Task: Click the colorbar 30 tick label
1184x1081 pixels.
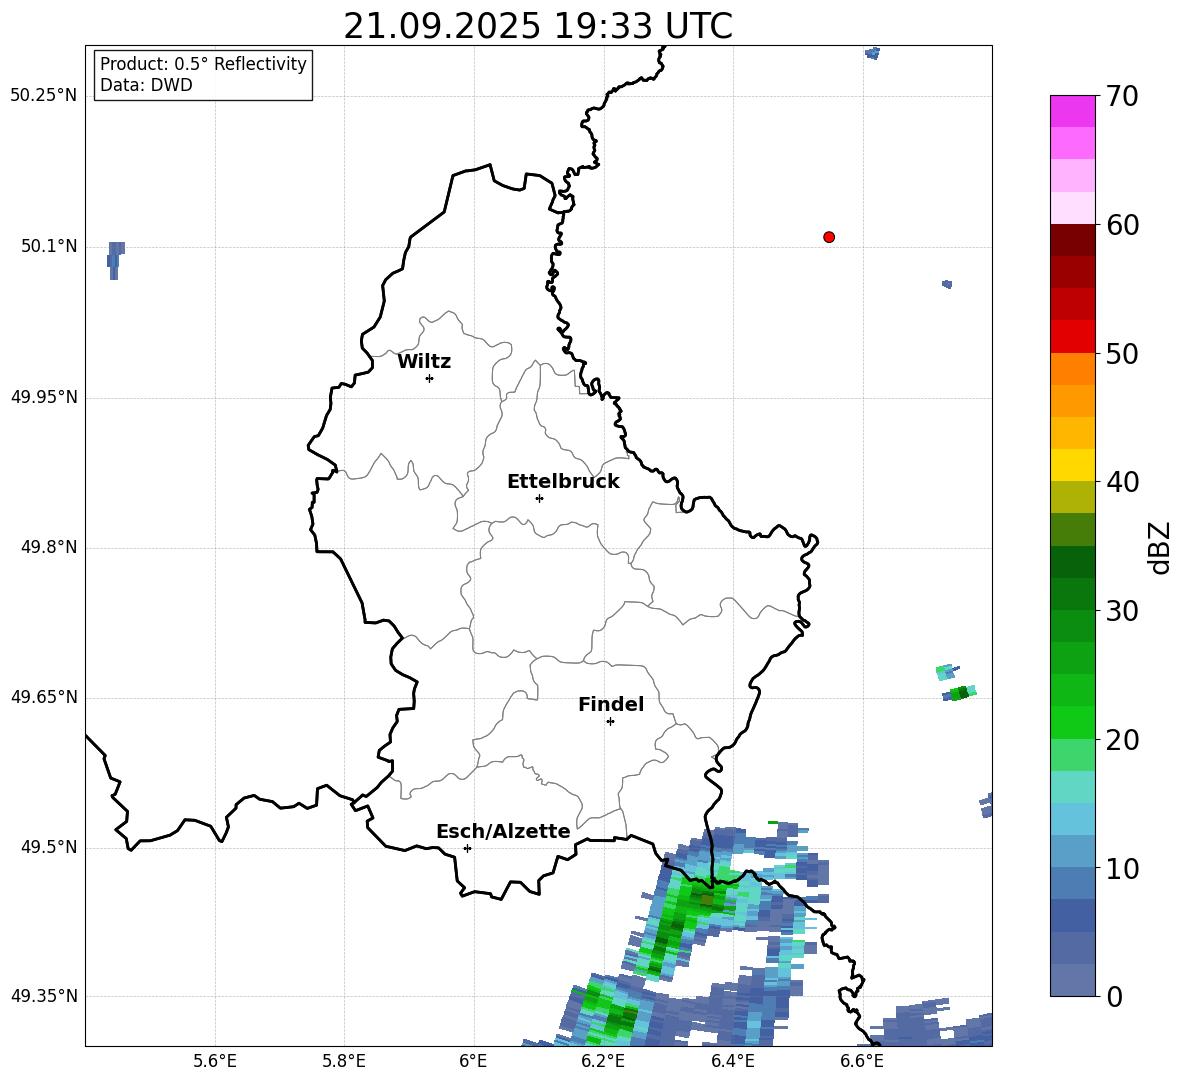Action: click(x=1122, y=611)
